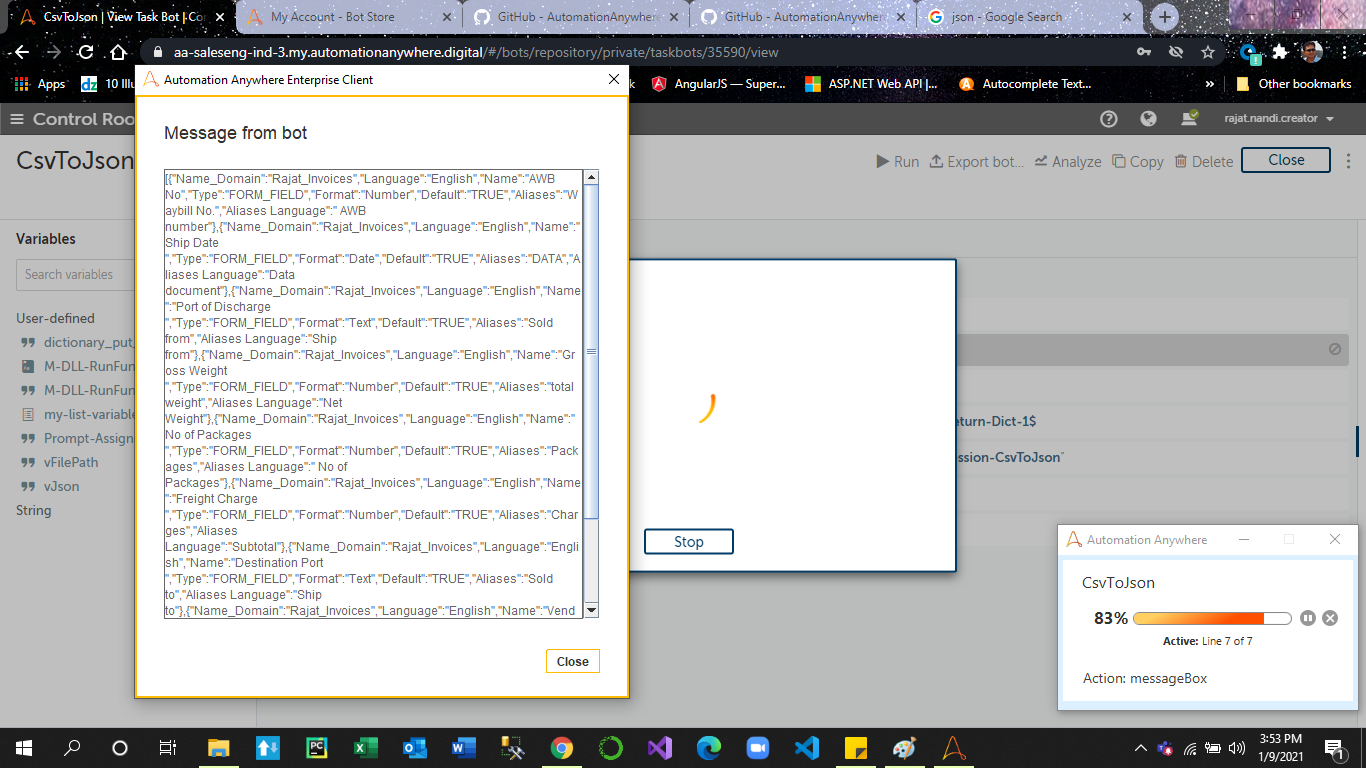Open the Other bookmarks folder
The image size is (1366, 768).
pyautogui.click(x=1294, y=84)
